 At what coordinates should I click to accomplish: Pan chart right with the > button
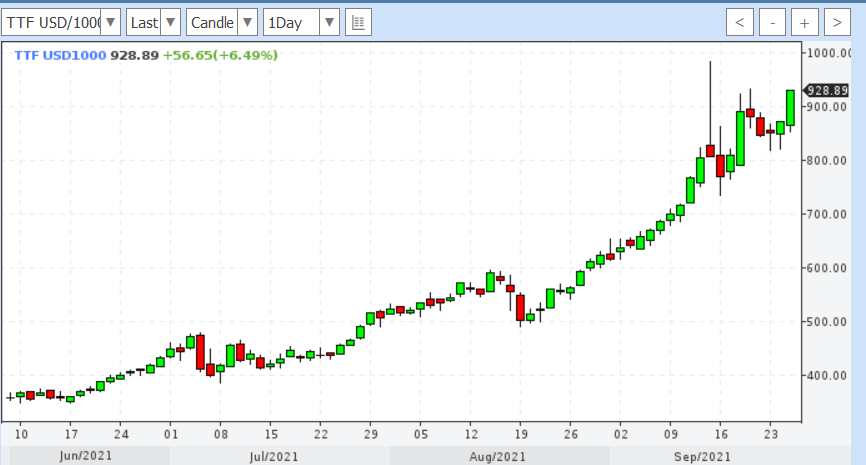(x=837, y=23)
